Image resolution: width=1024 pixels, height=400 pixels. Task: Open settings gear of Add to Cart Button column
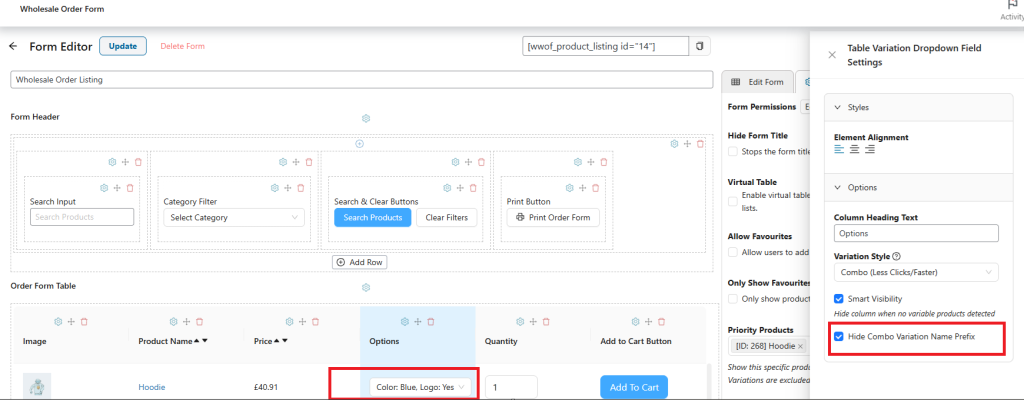(x=635, y=322)
